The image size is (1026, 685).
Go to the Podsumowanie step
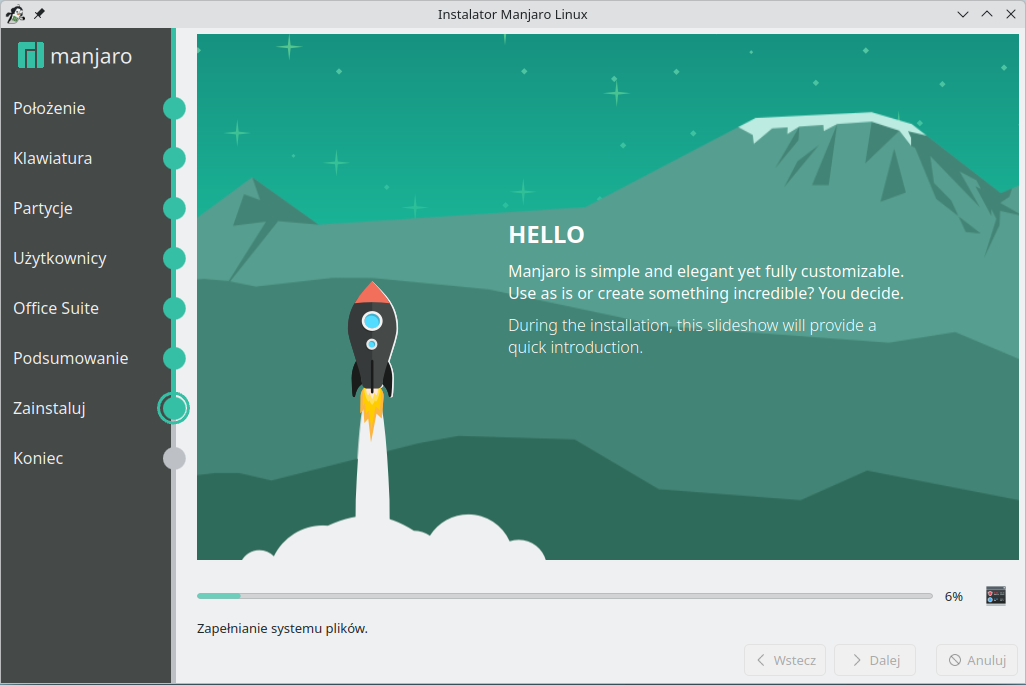(70, 358)
